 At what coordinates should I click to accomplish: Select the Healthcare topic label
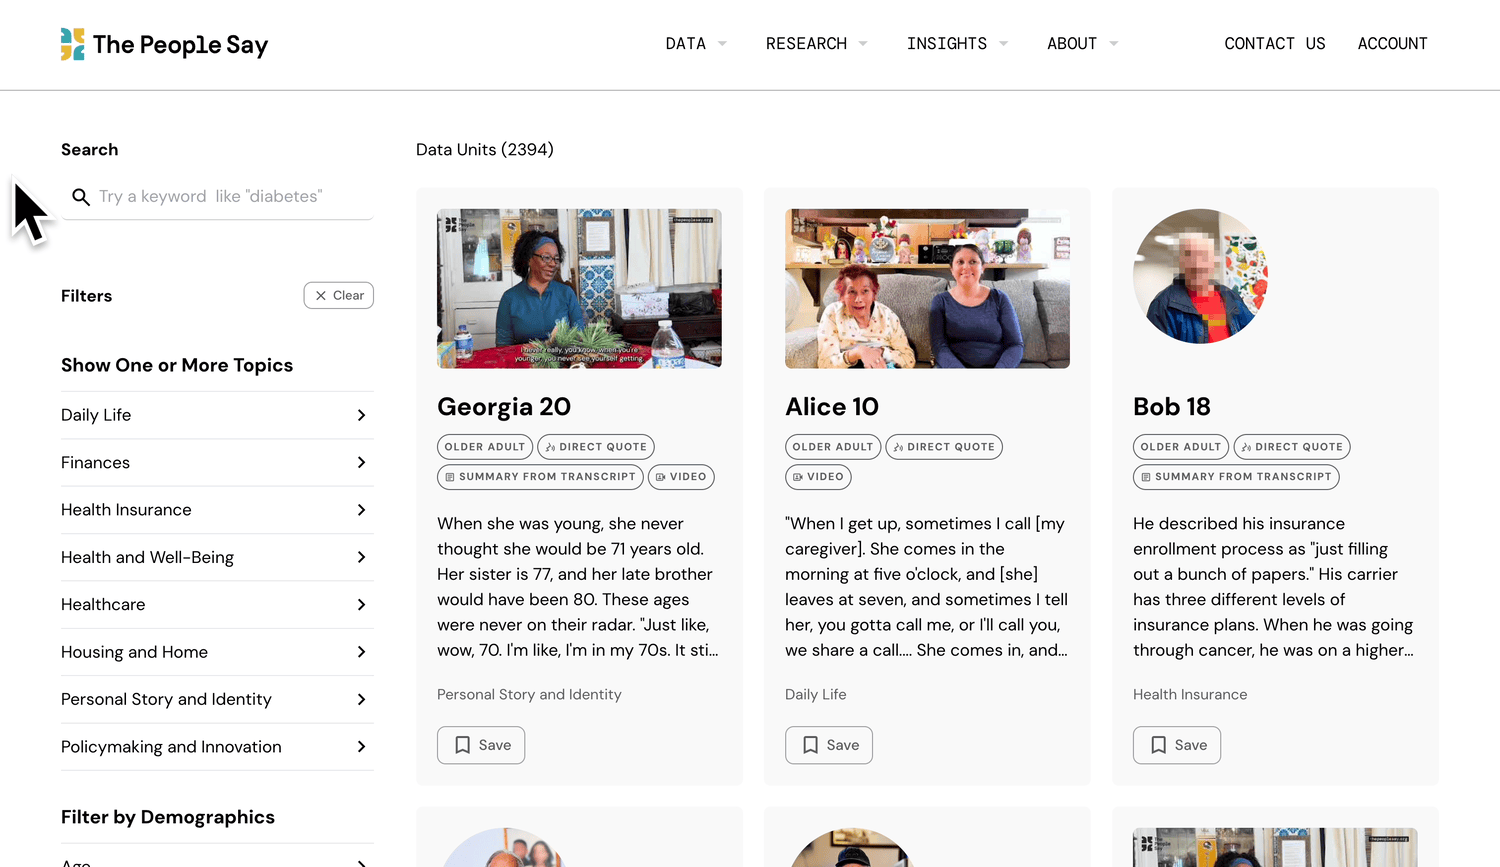click(103, 605)
